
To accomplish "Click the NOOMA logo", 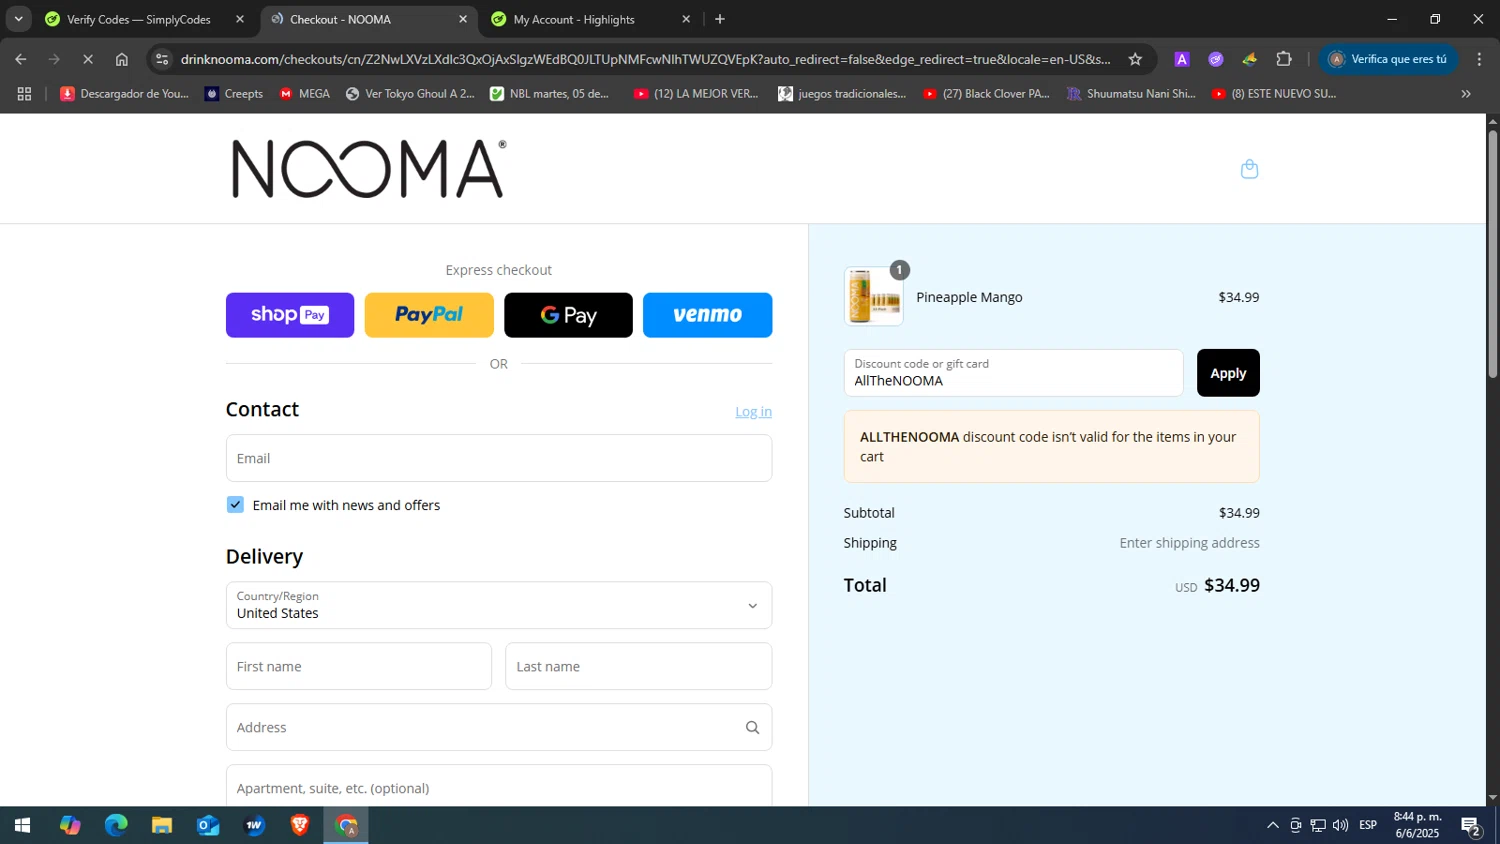I will point(369,168).
